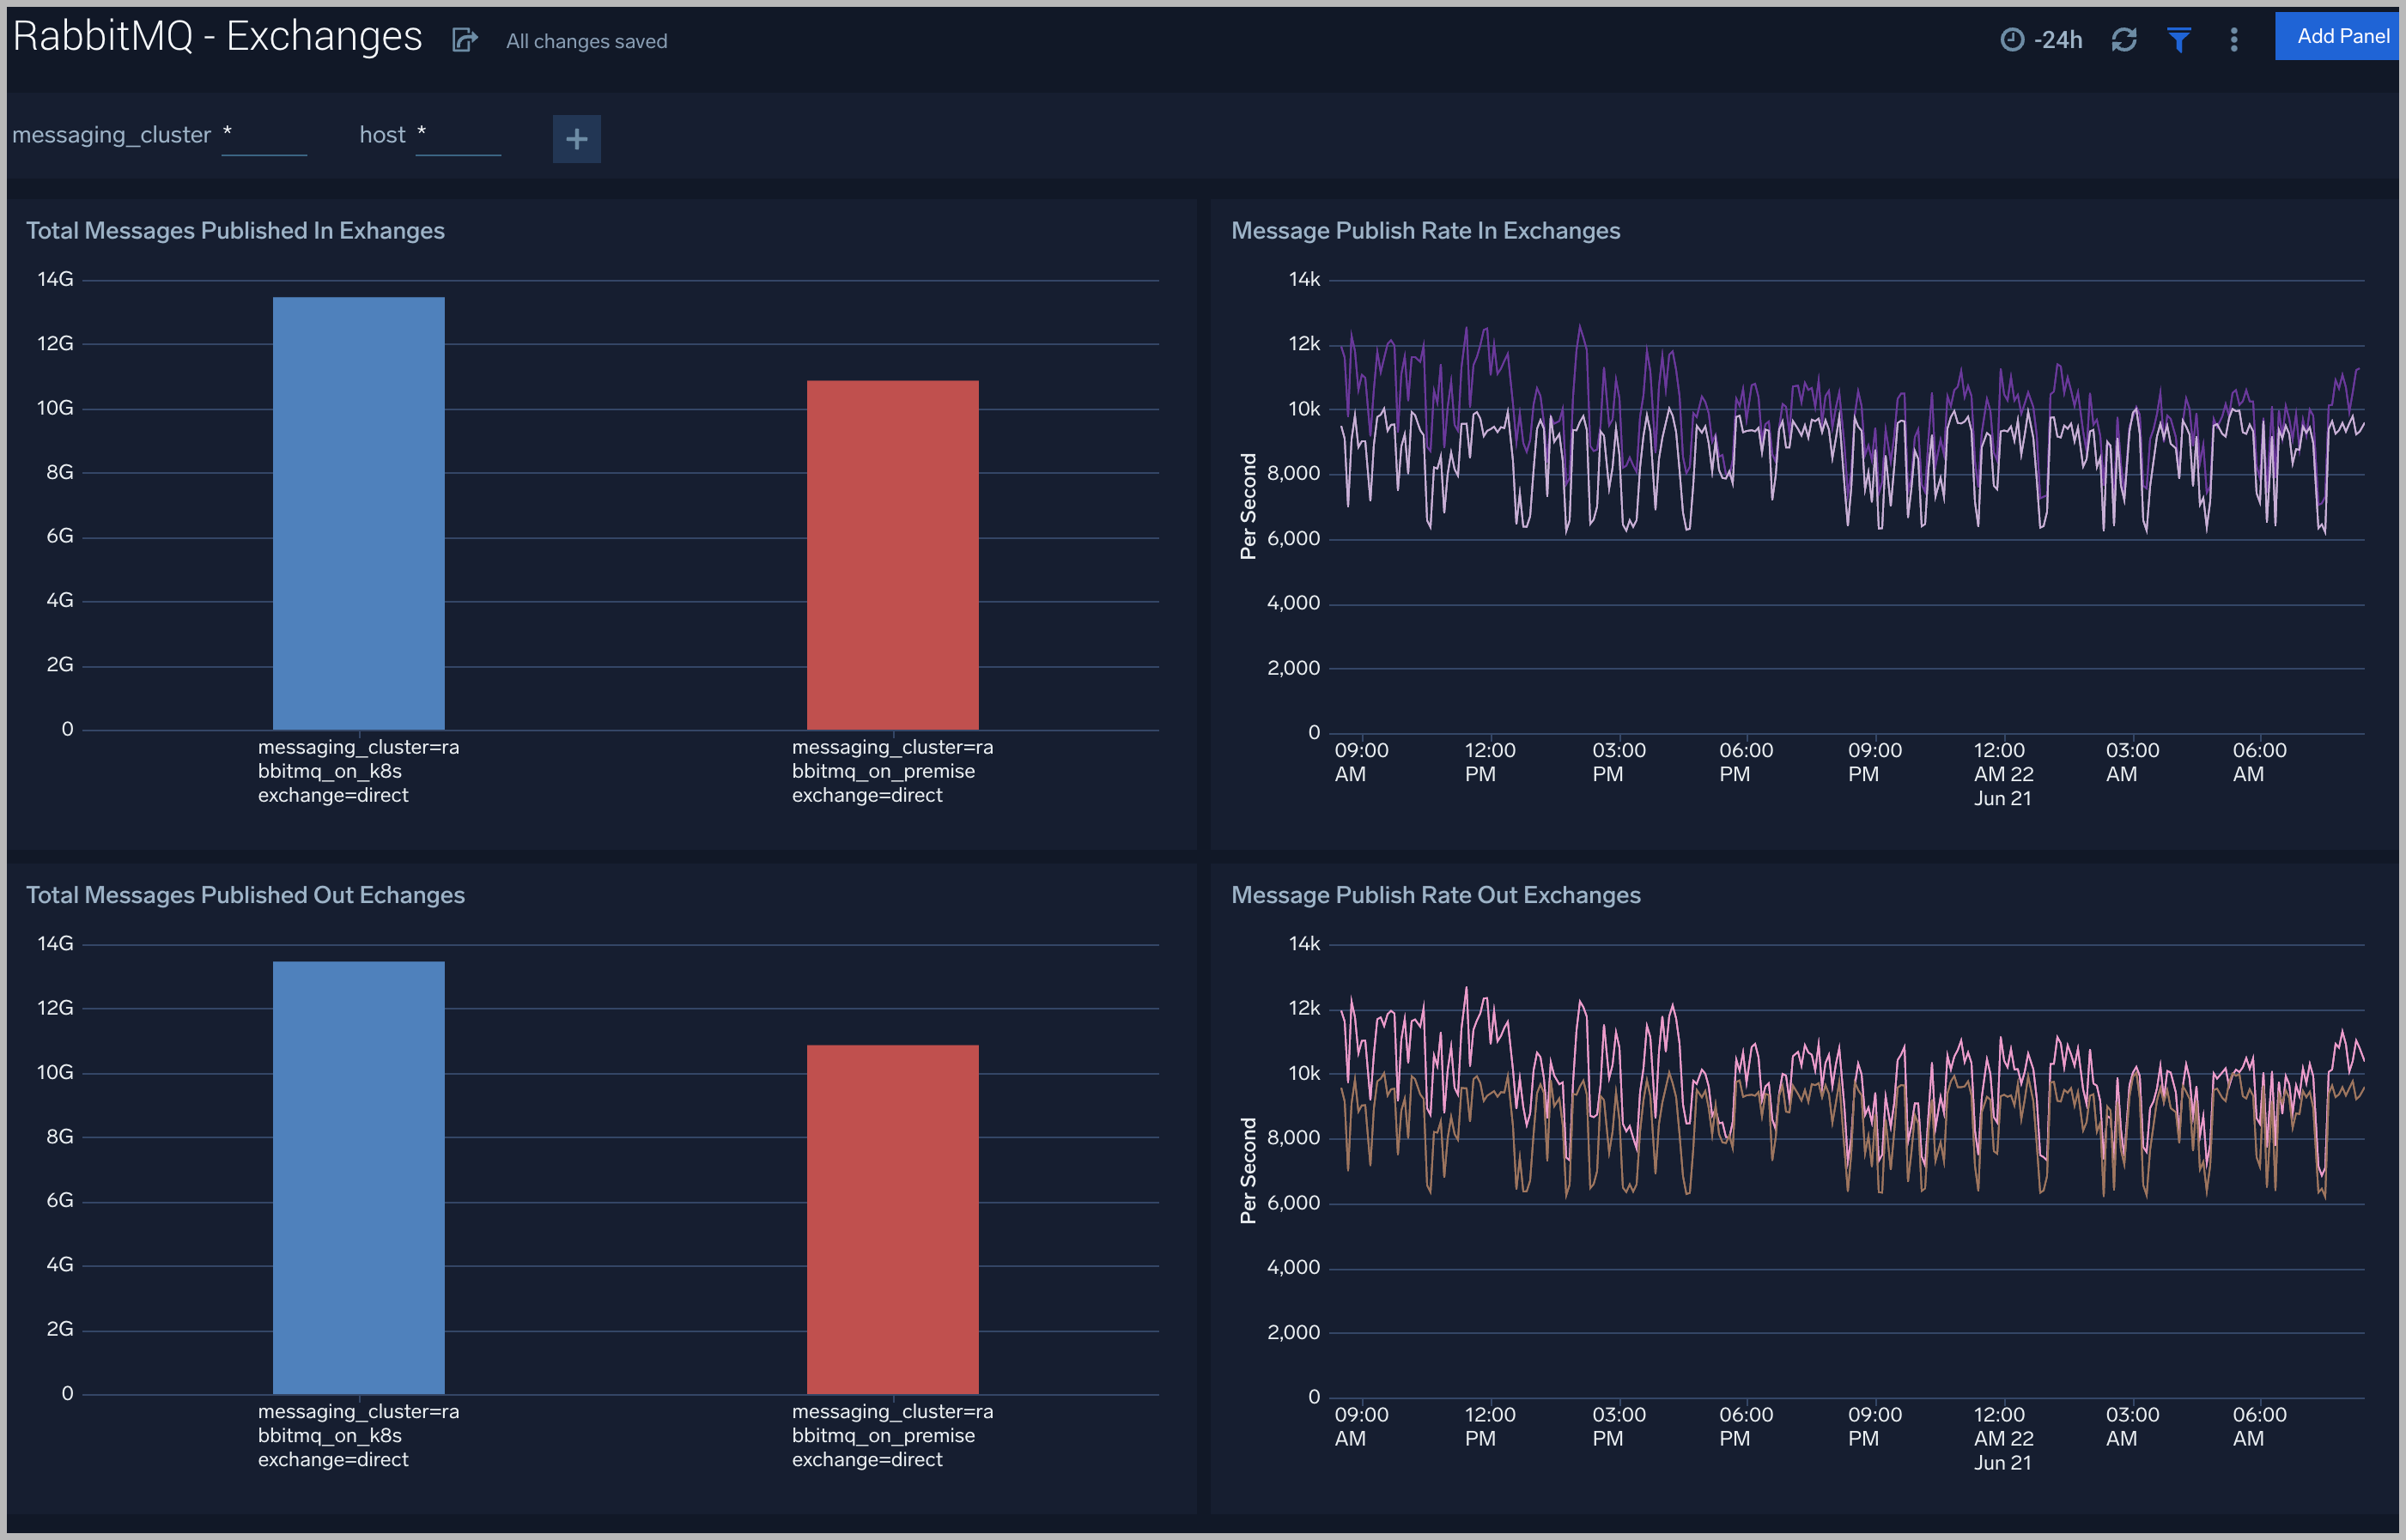
Task: Refresh the dashboard data
Action: pyautogui.click(x=2124, y=39)
